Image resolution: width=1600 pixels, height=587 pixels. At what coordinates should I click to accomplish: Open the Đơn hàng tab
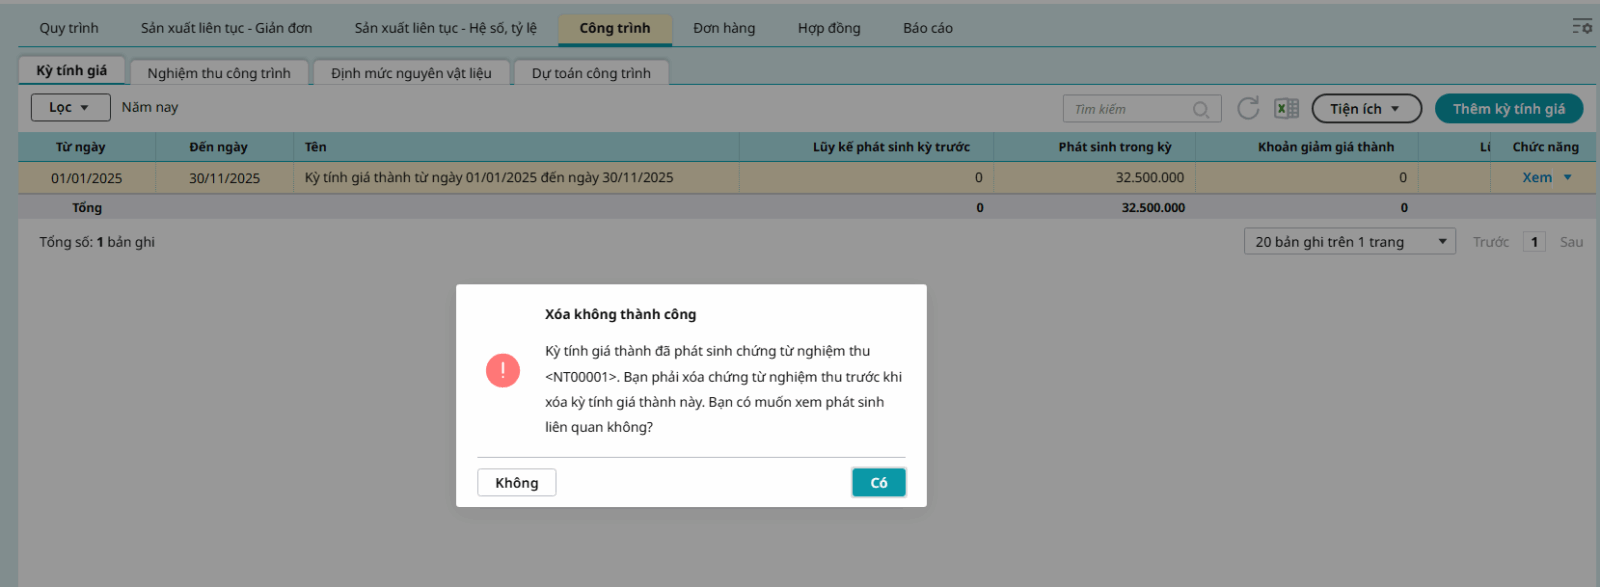pos(724,28)
